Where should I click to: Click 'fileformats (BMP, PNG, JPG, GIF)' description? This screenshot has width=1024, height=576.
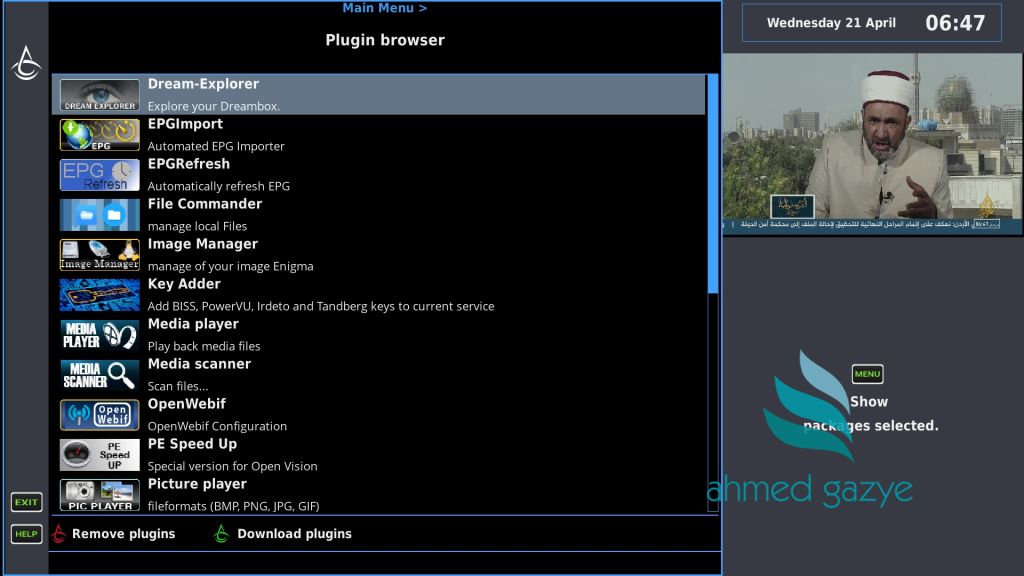[x=233, y=506]
